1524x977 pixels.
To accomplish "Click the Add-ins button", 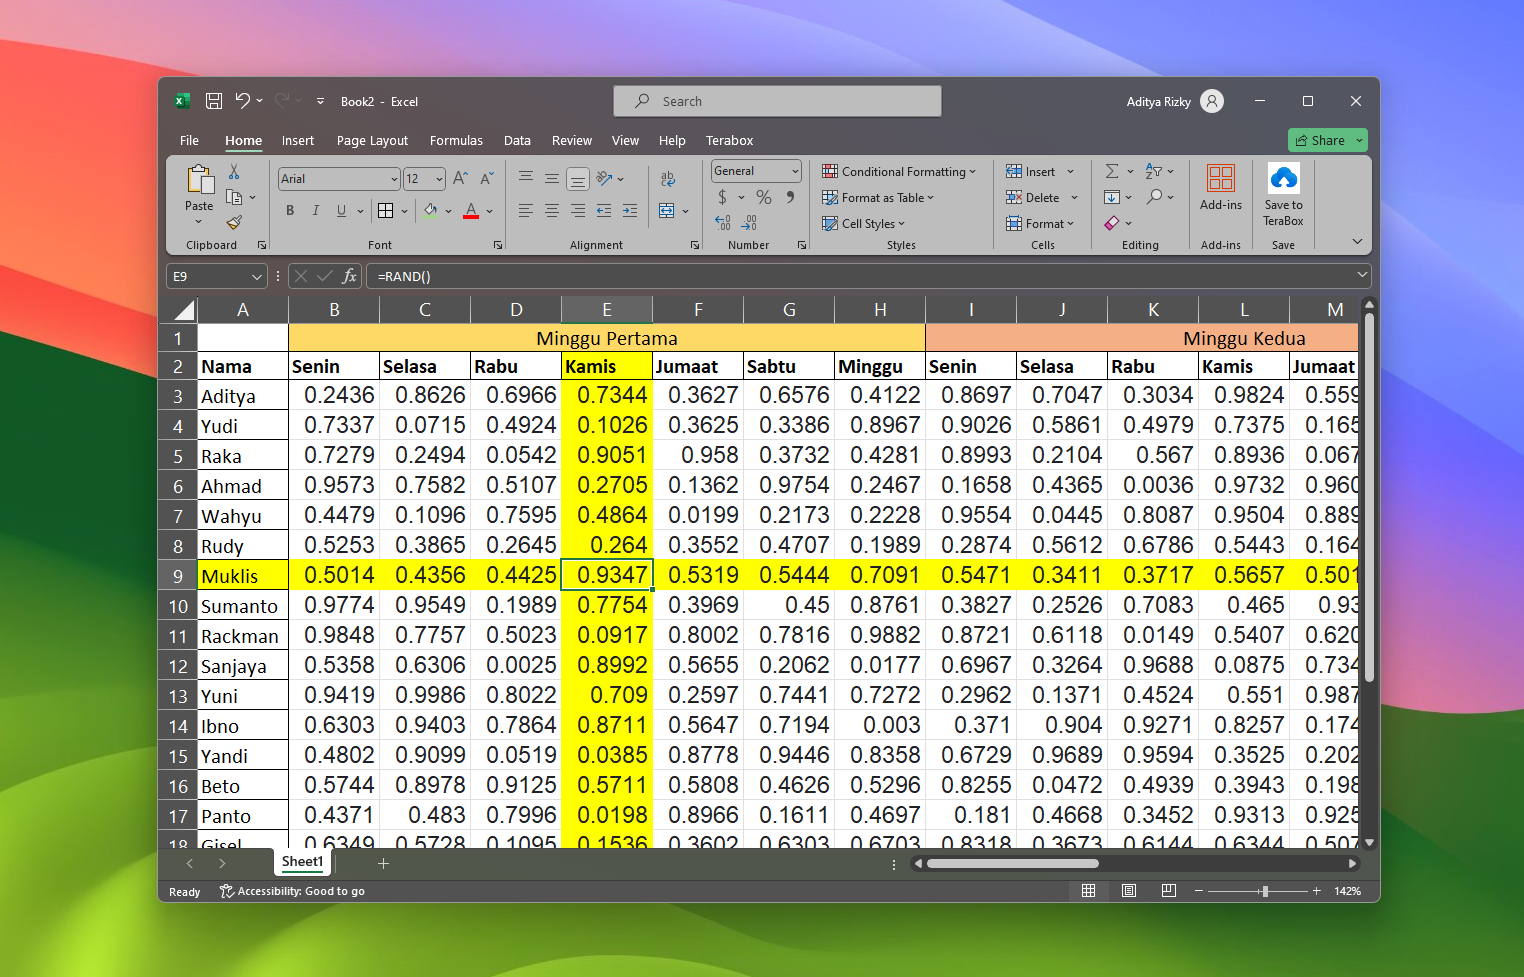I will [x=1221, y=187].
